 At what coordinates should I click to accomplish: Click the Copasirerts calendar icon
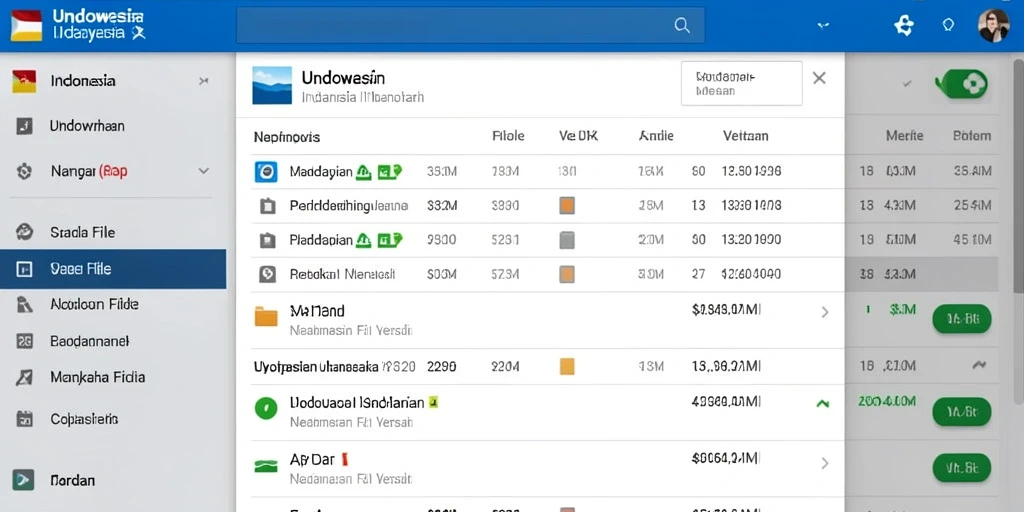pyautogui.click(x=24, y=419)
